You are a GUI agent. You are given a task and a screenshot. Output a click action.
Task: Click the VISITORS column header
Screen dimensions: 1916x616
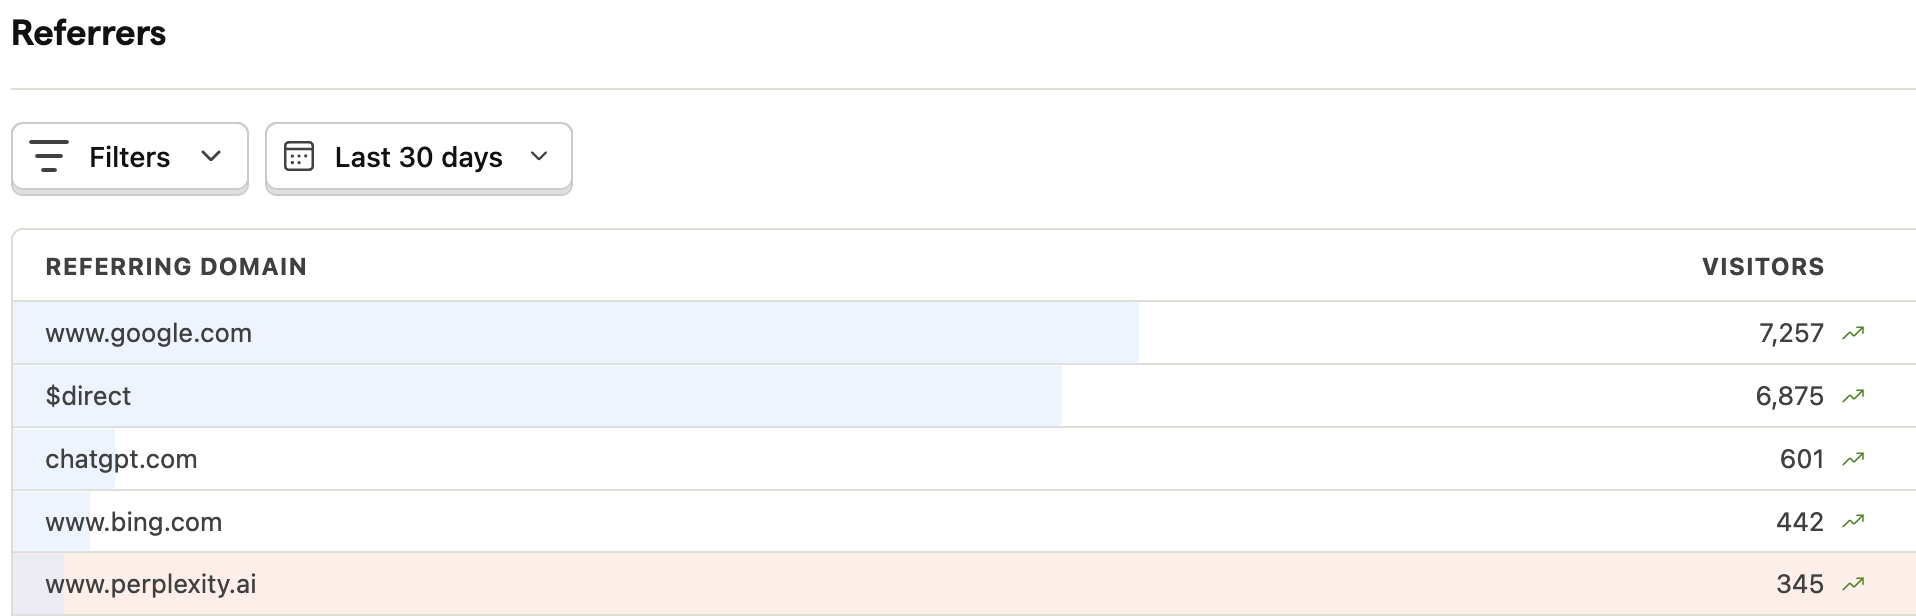pos(1762,266)
